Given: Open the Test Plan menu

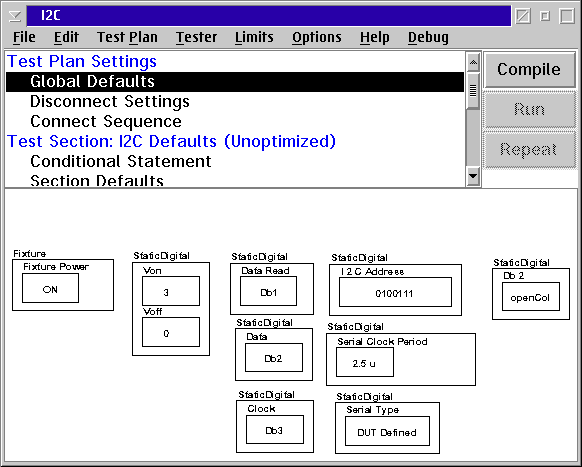Looking at the screenshot, I should coord(127,37).
